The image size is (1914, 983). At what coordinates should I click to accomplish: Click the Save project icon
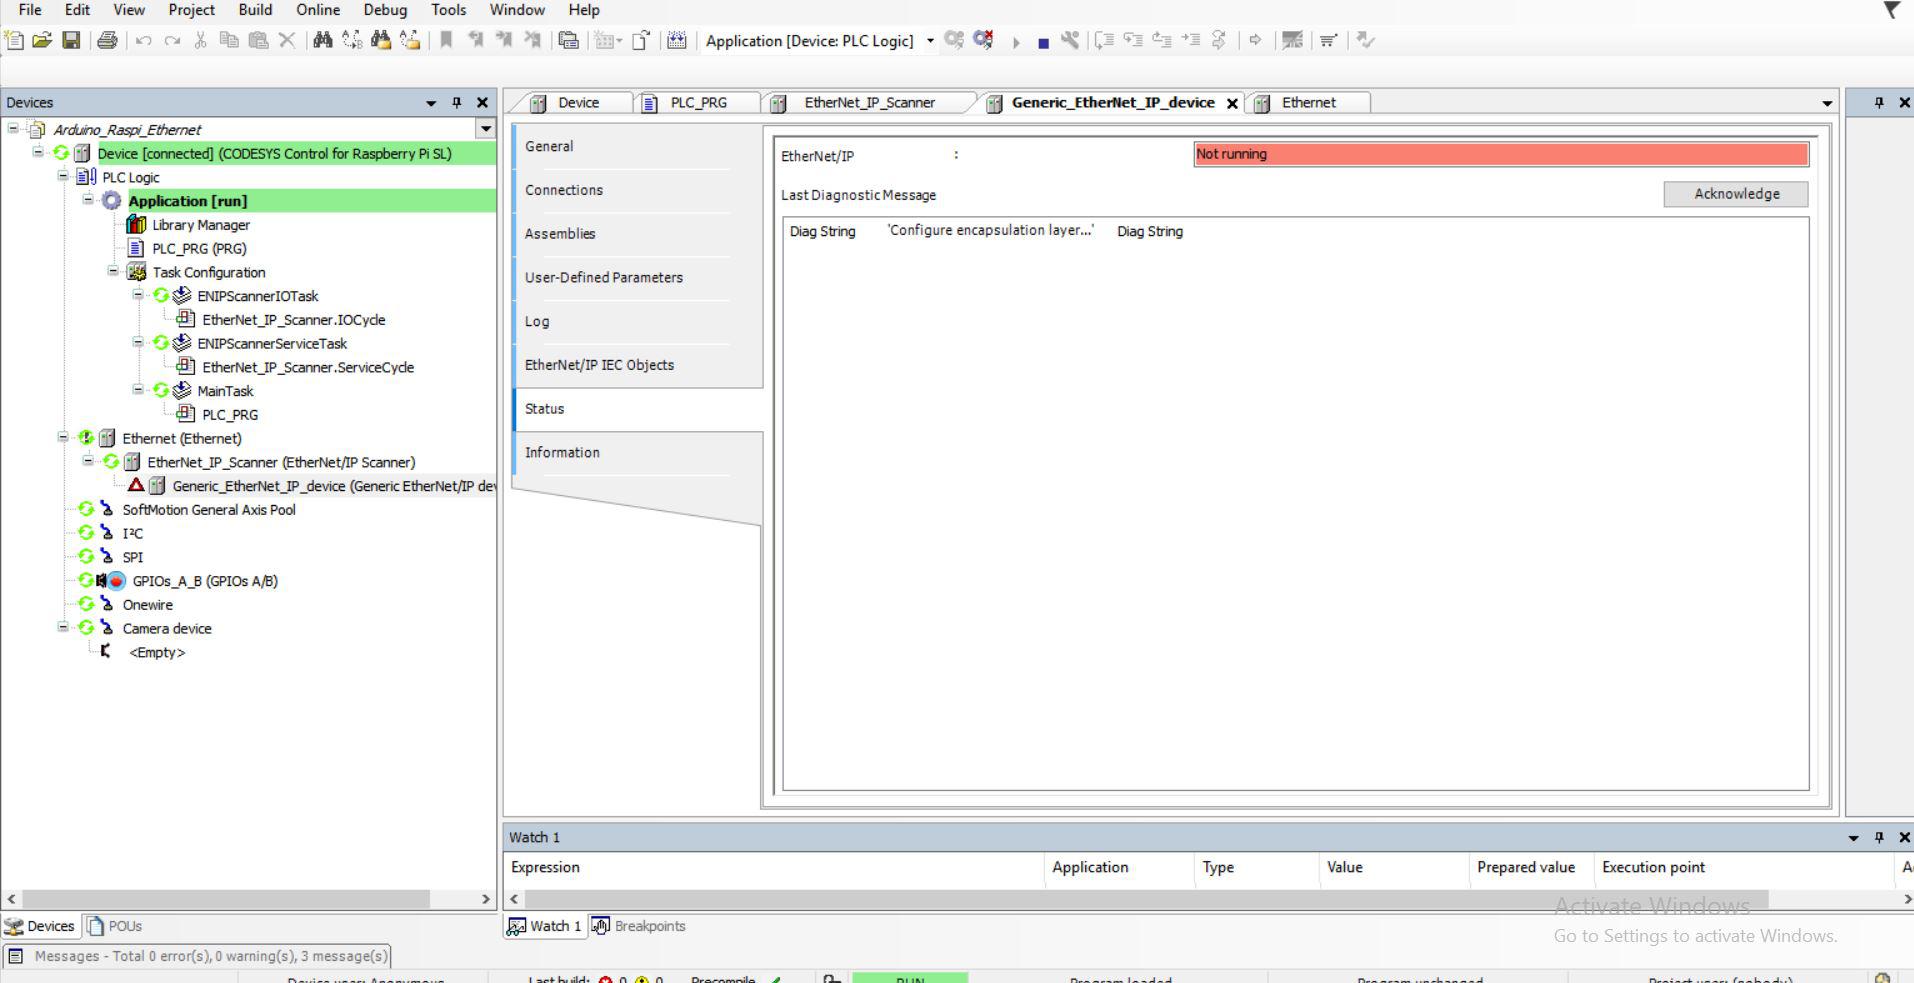tap(71, 40)
